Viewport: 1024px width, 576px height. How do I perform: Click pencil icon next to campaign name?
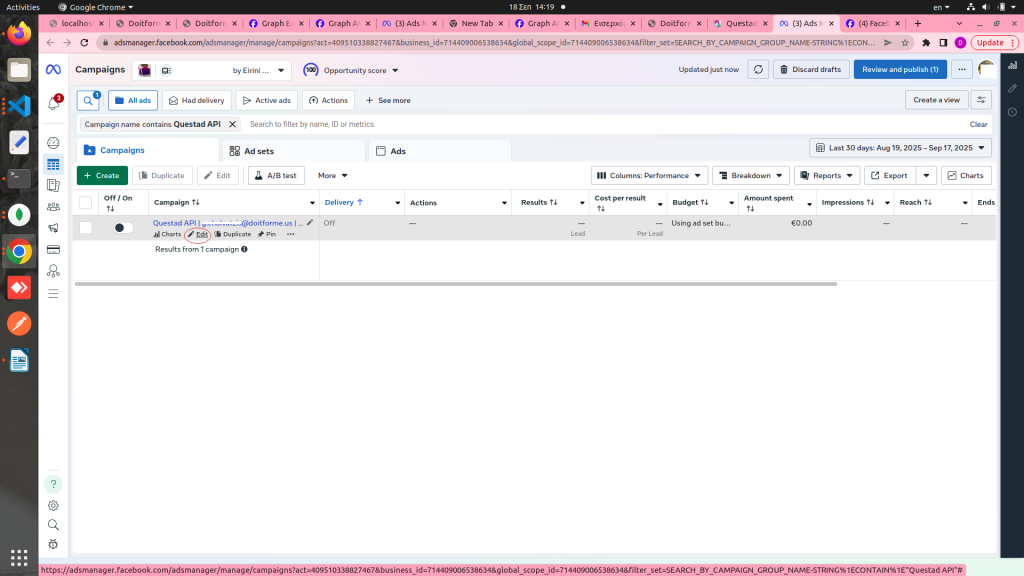pyautogui.click(x=310, y=222)
